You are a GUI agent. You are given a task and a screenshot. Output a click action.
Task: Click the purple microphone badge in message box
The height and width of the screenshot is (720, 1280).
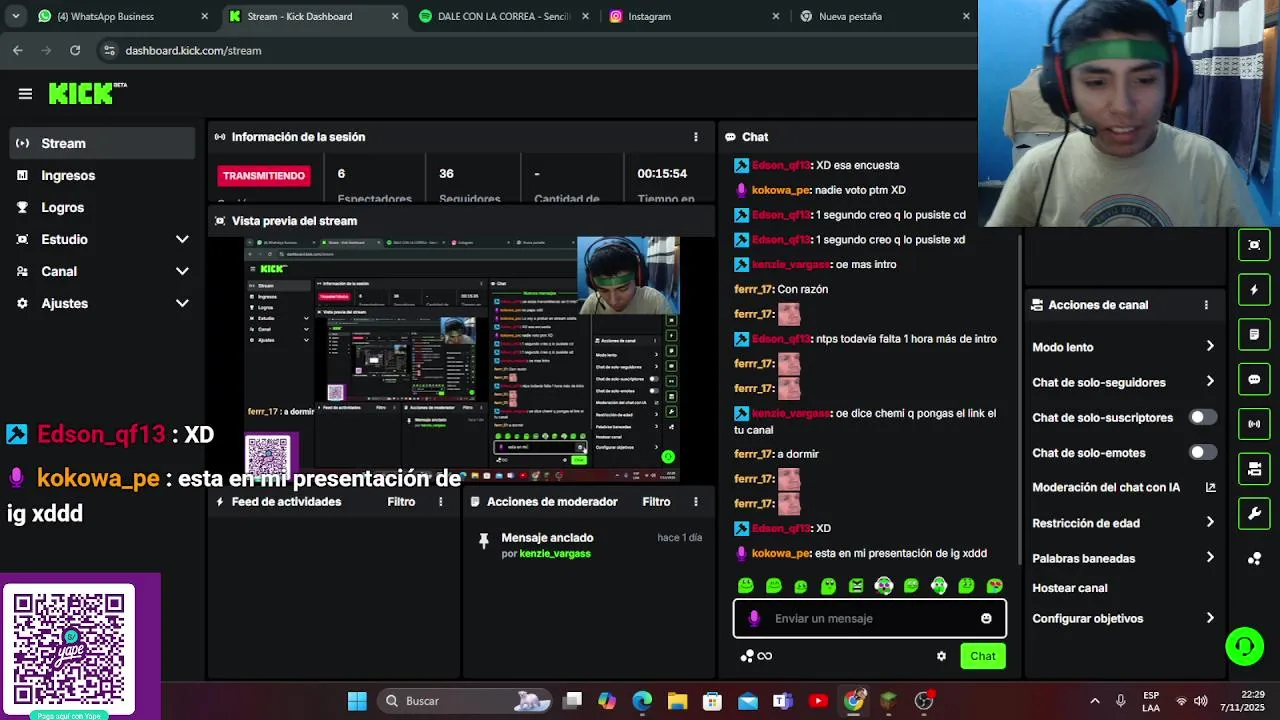point(753,618)
